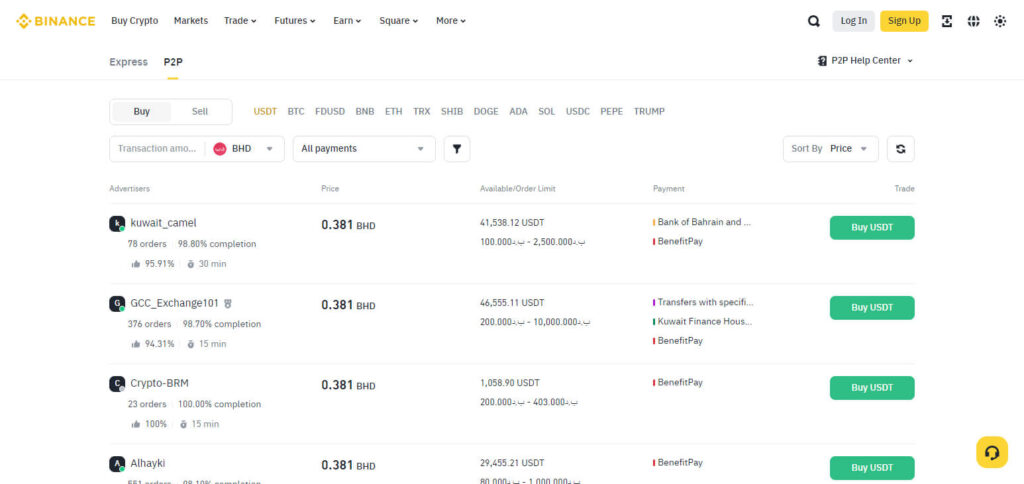Viewport: 1024px width, 484px height.
Task: Open the support headset chat icon
Action: 991,452
